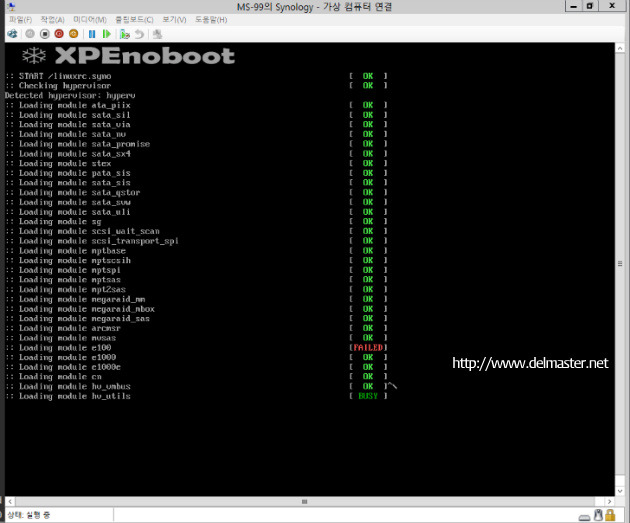This screenshot has height=523, width=630.
Task: Click the horizontal scrollbar right arrow
Action: tap(610, 501)
